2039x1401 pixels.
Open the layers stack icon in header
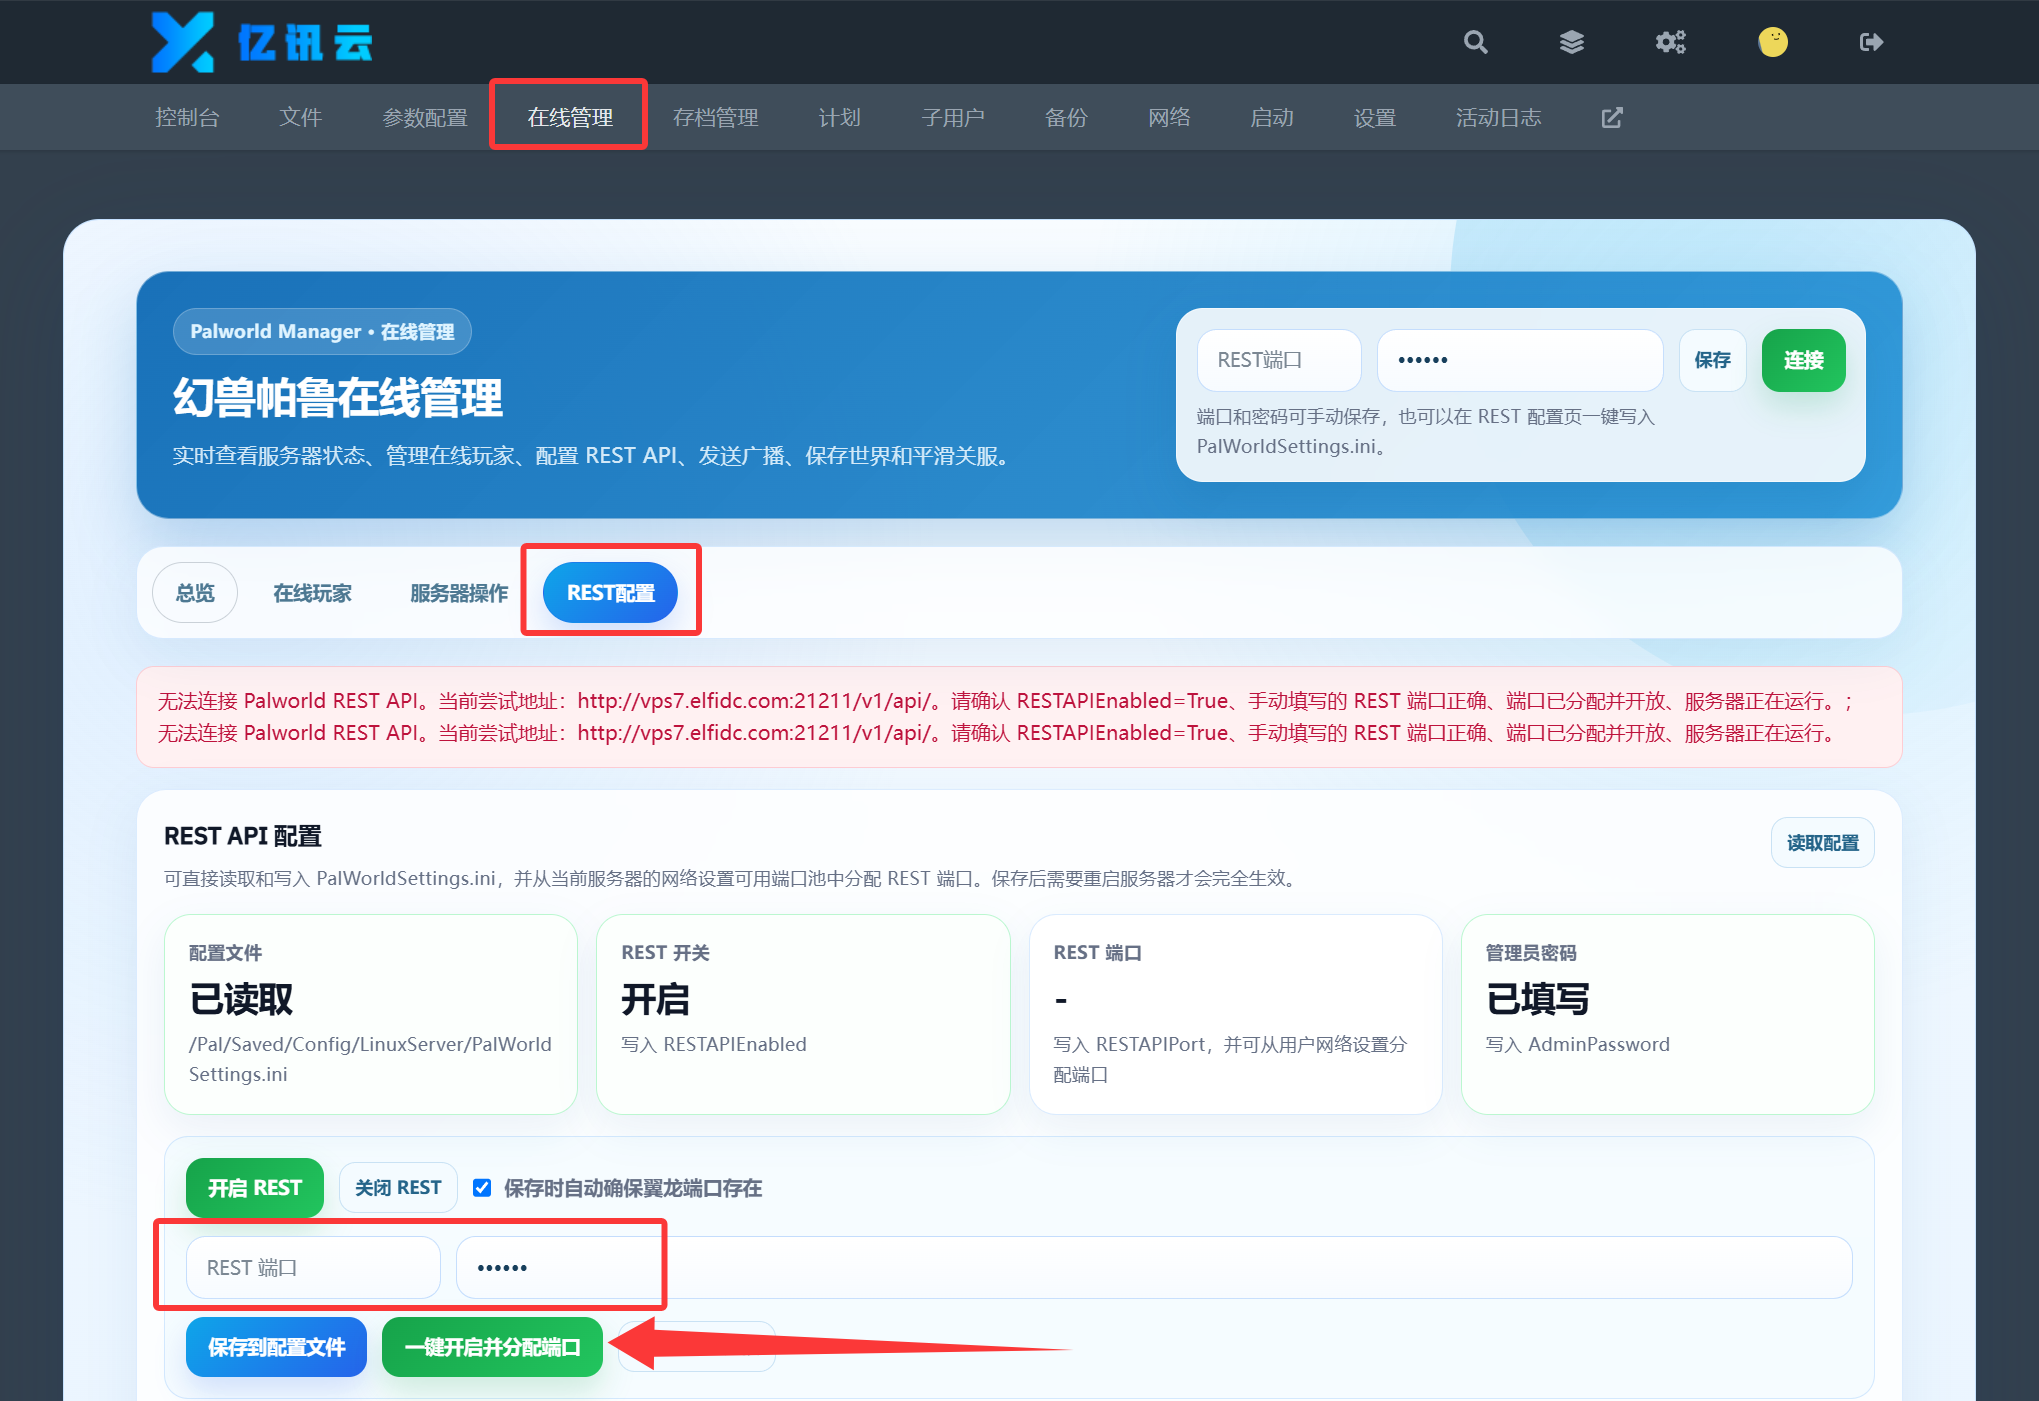click(x=1572, y=42)
